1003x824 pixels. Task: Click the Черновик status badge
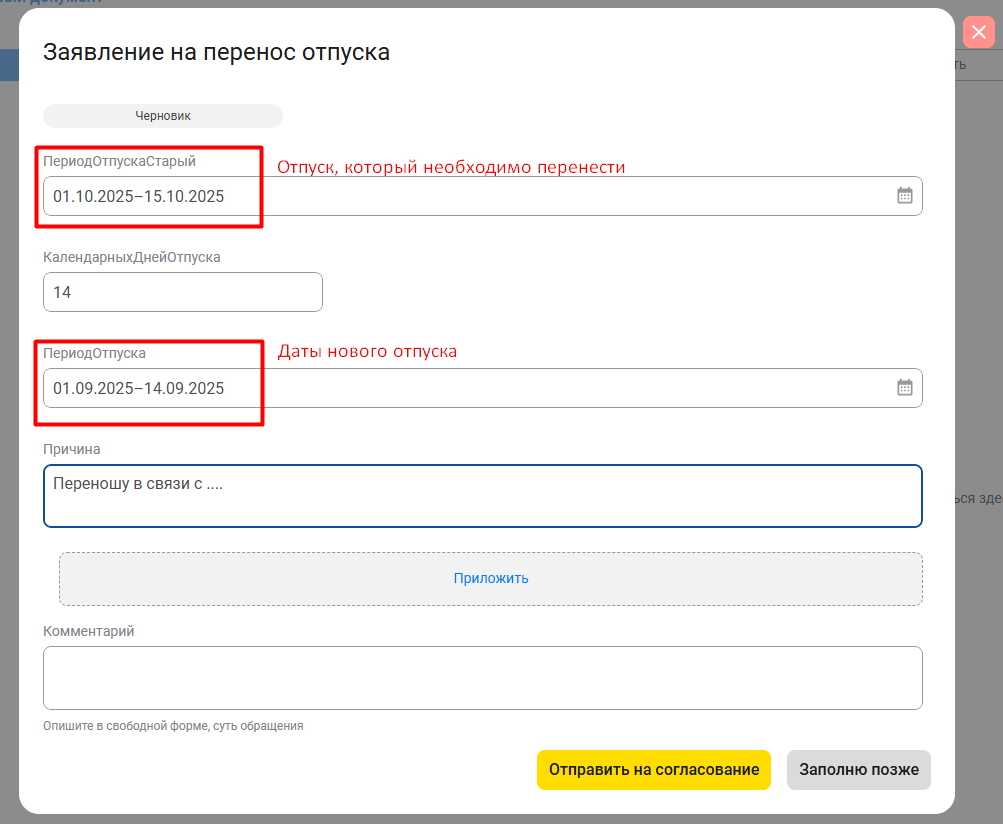click(x=163, y=116)
